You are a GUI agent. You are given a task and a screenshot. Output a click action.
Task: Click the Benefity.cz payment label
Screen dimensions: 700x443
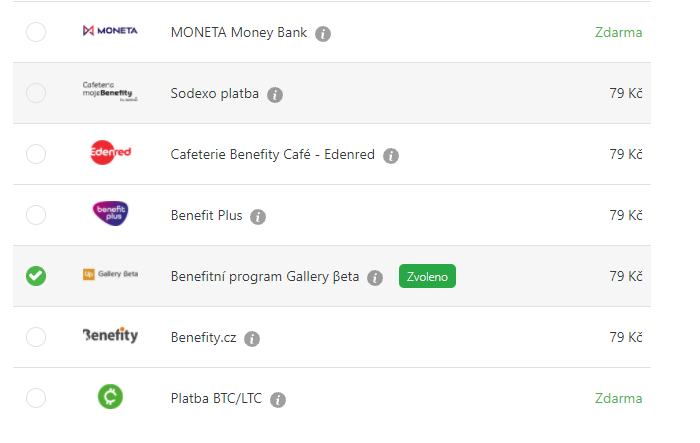pyautogui.click(x=201, y=338)
